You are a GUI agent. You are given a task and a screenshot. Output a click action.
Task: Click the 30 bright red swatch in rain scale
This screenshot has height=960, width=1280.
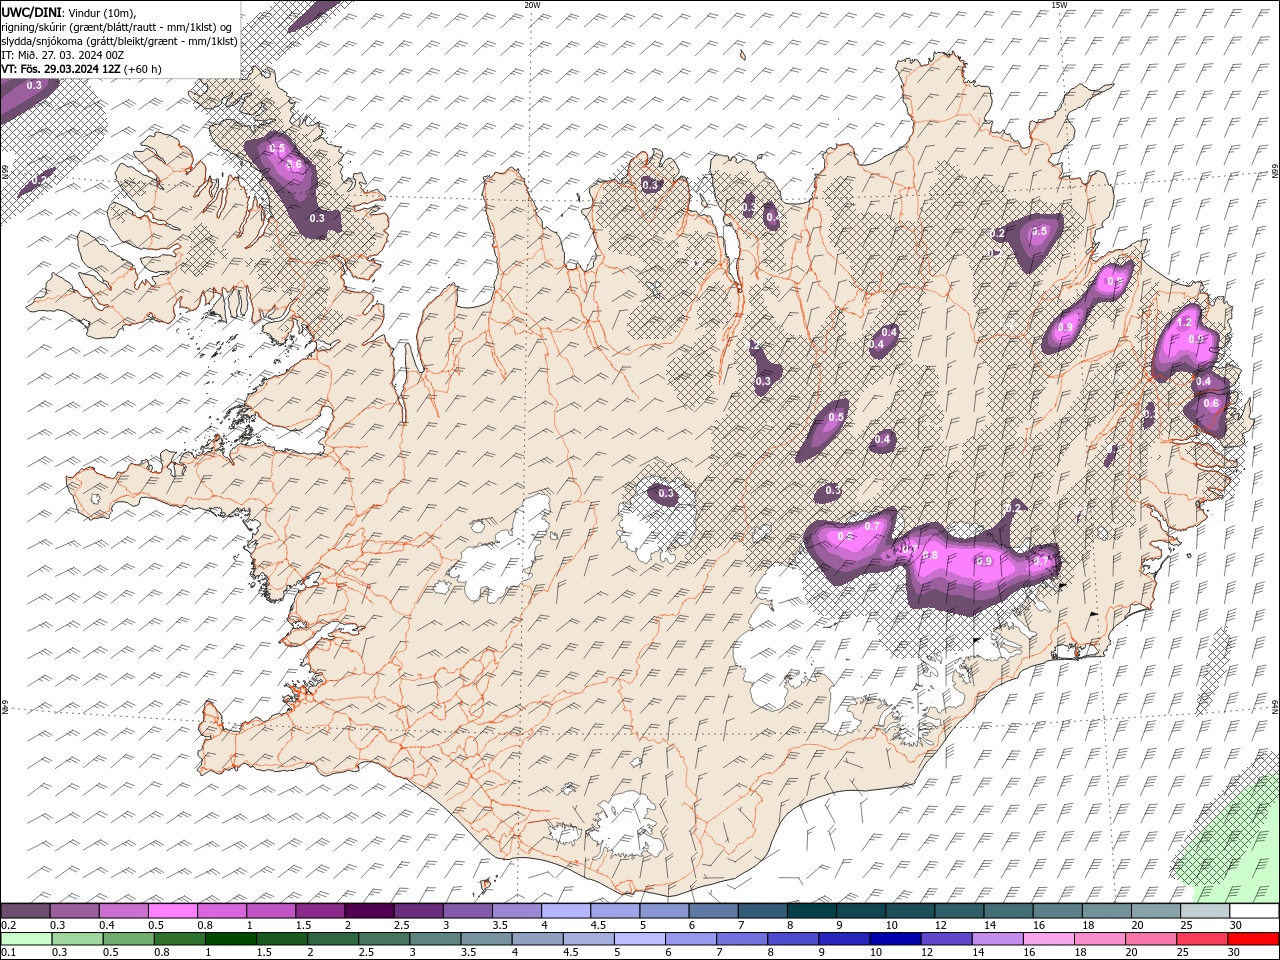coord(1253,939)
